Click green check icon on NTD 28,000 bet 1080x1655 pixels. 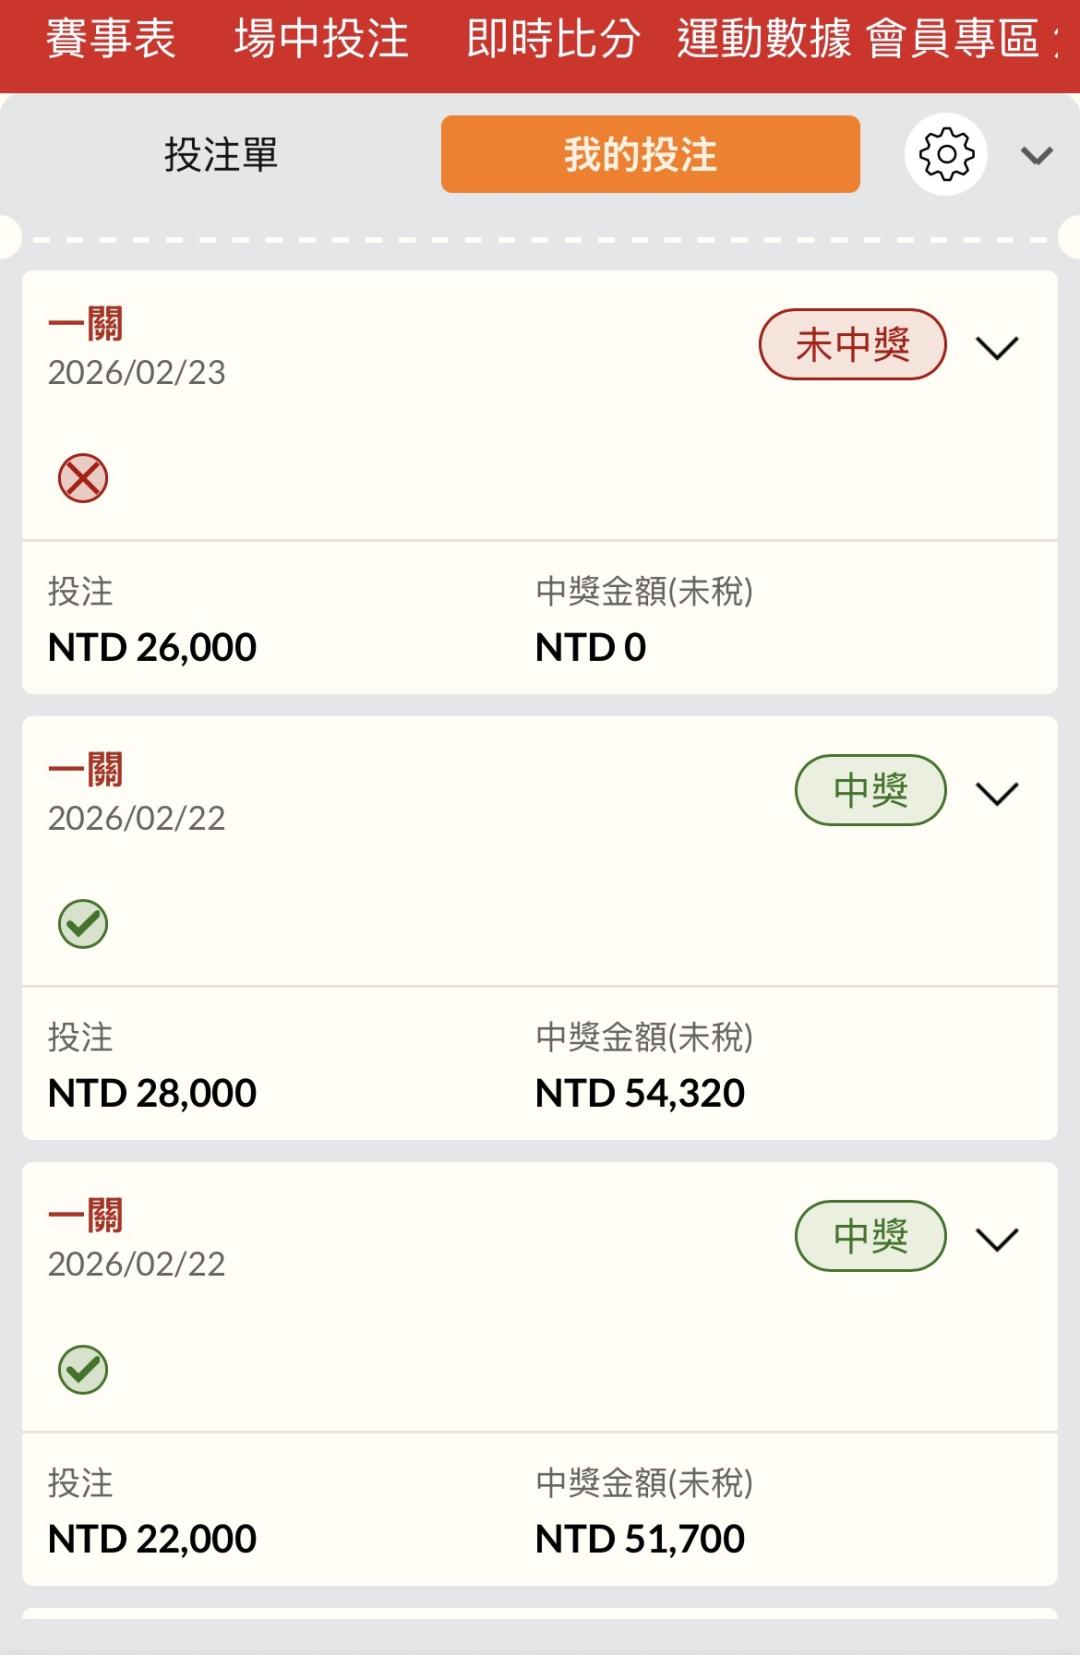(x=83, y=924)
